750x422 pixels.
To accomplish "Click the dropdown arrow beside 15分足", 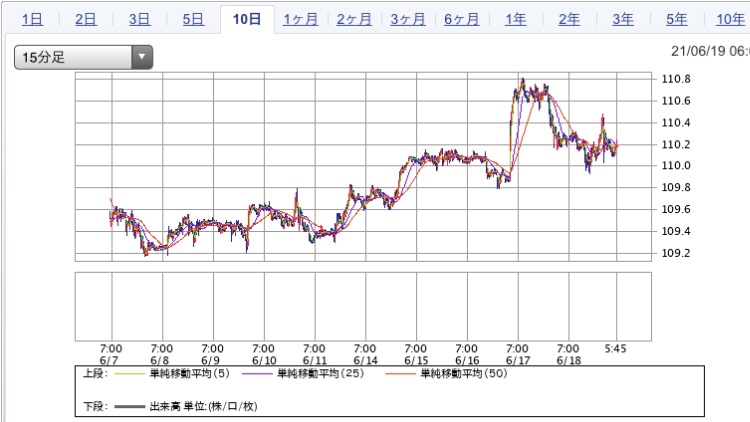I will (142, 57).
